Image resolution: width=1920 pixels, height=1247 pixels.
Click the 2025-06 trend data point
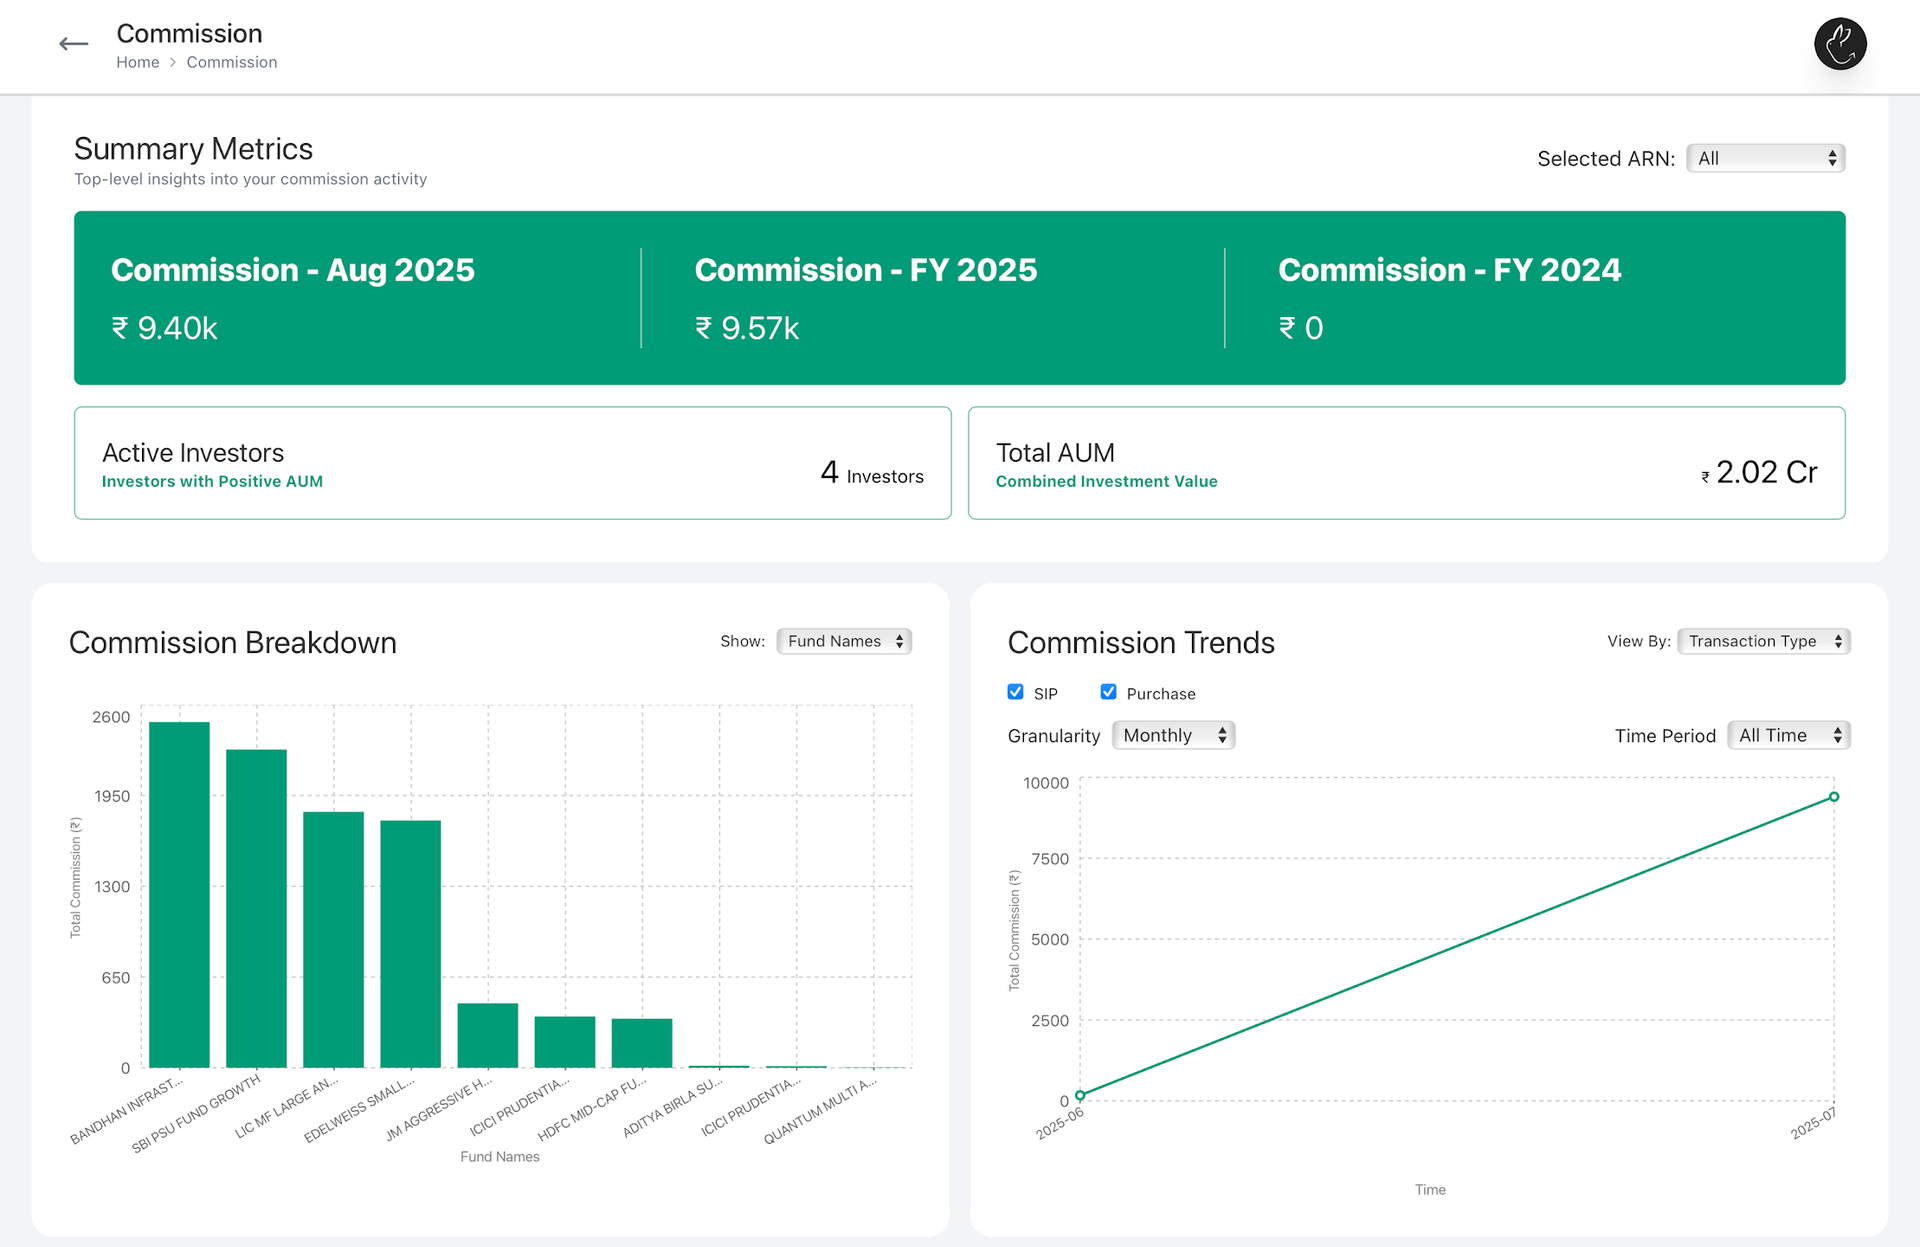1080,1095
